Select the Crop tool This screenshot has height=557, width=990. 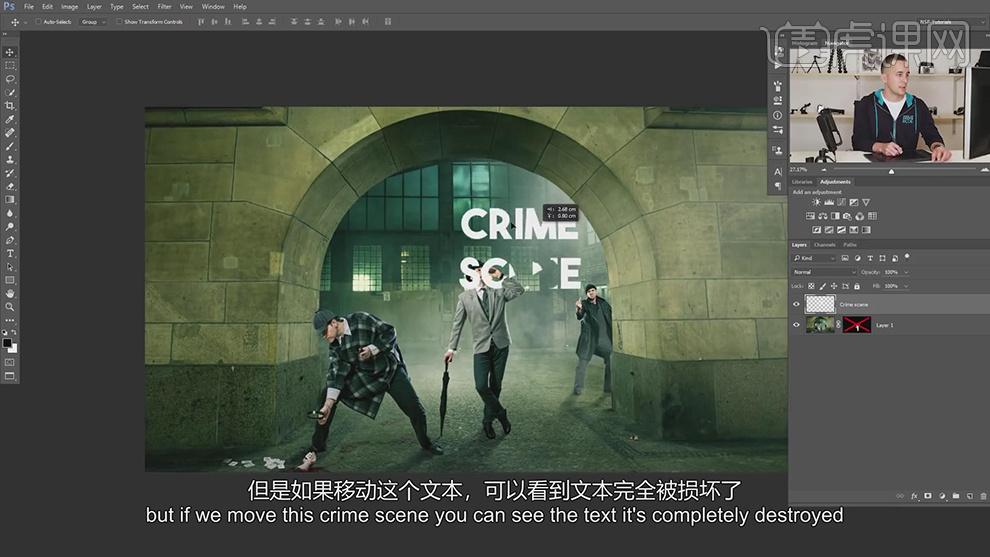9,105
